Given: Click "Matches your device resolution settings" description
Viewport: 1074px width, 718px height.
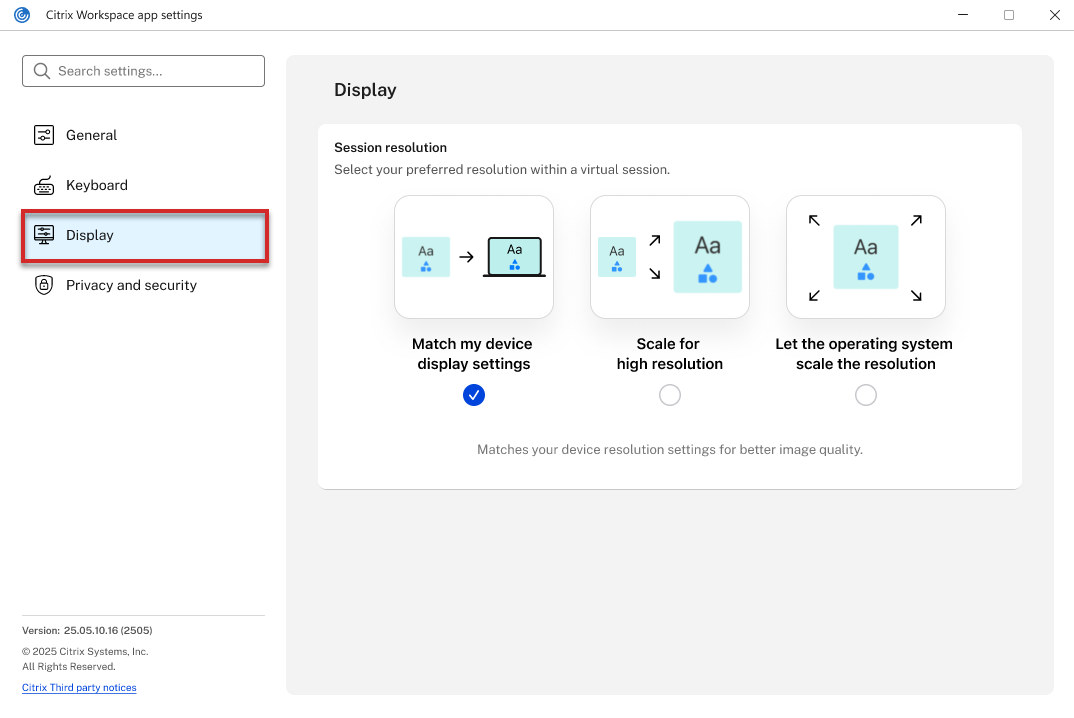Looking at the screenshot, I should pyautogui.click(x=670, y=449).
